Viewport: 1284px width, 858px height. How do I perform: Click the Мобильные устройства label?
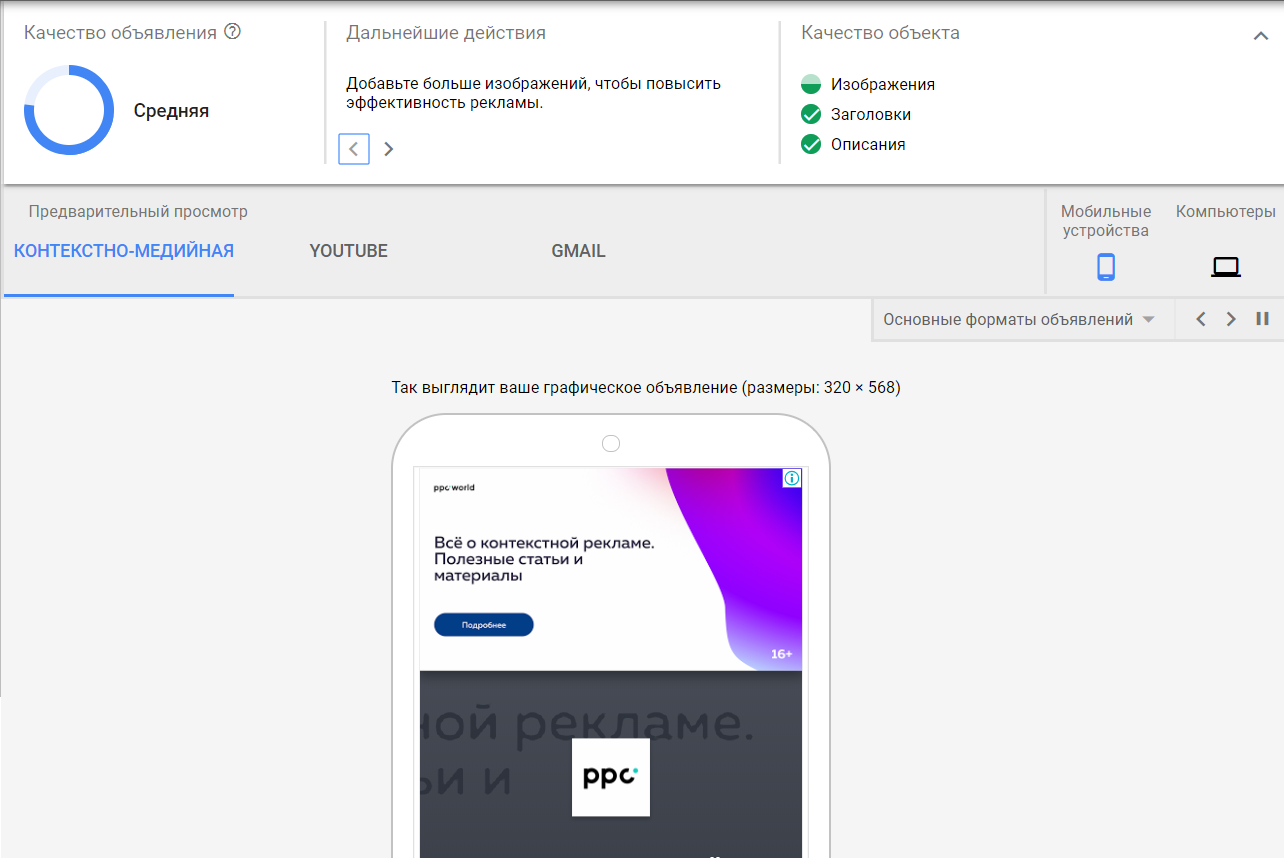tap(1106, 221)
